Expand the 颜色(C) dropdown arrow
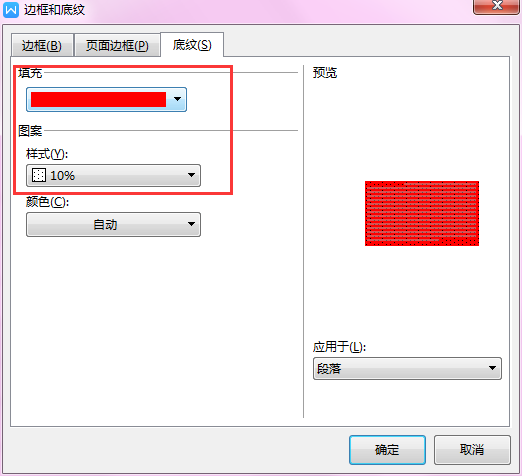522x476 pixels. [191, 224]
